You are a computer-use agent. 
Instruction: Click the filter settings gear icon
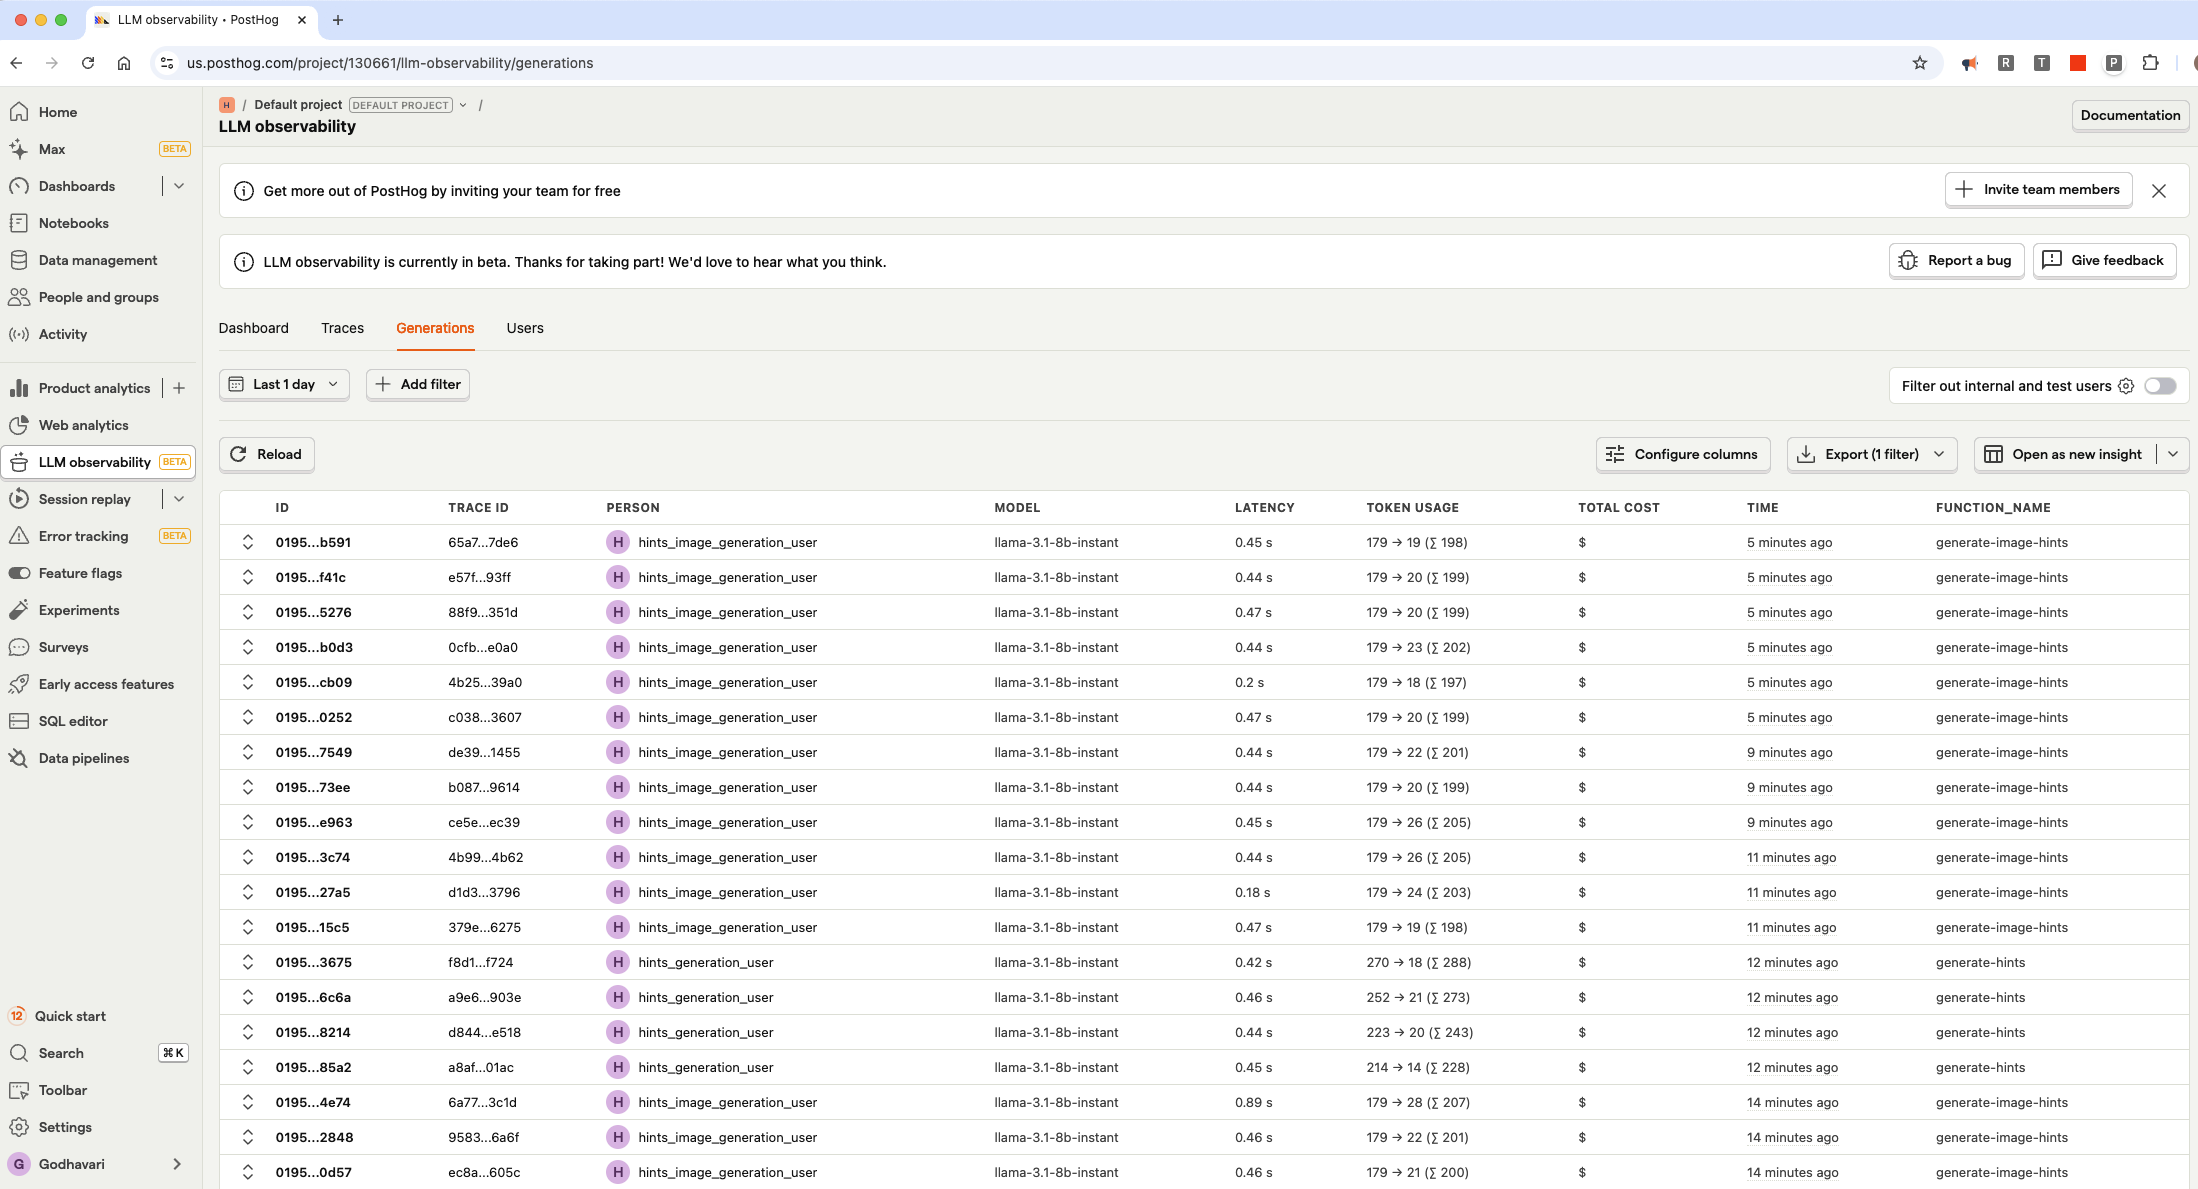click(x=2126, y=386)
